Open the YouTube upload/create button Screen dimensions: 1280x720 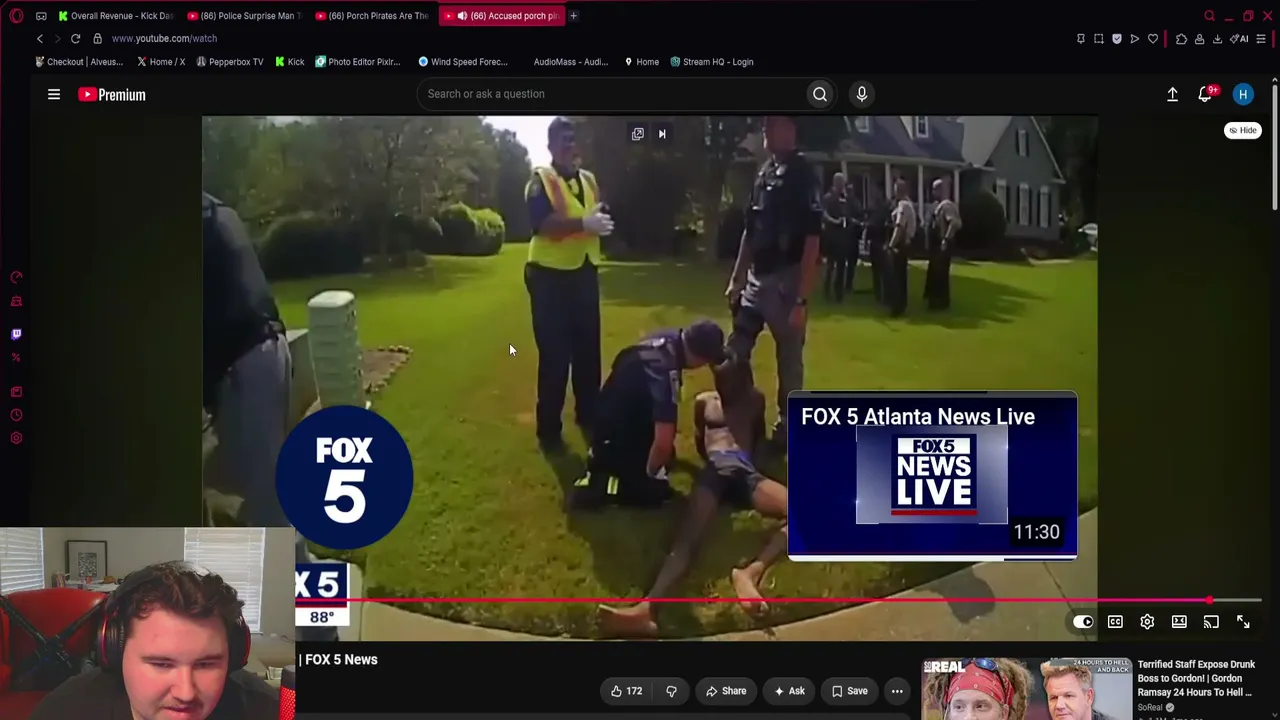[x=1172, y=94]
